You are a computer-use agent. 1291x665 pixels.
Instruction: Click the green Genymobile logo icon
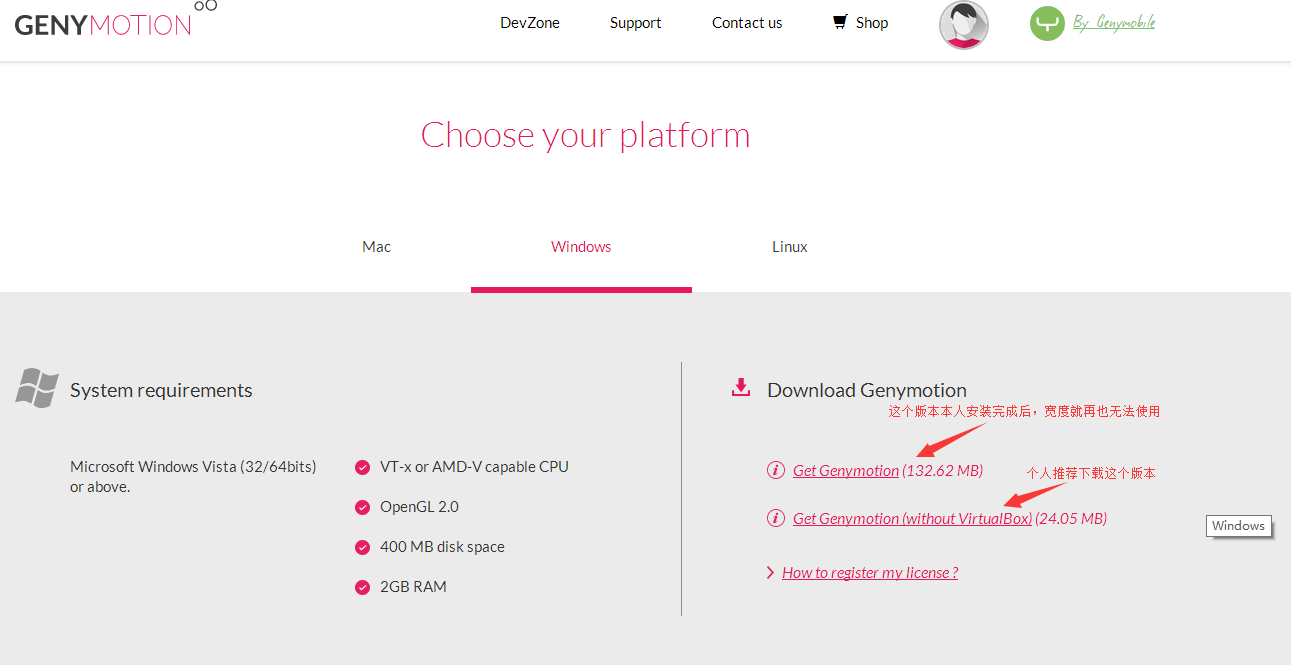(1047, 23)
